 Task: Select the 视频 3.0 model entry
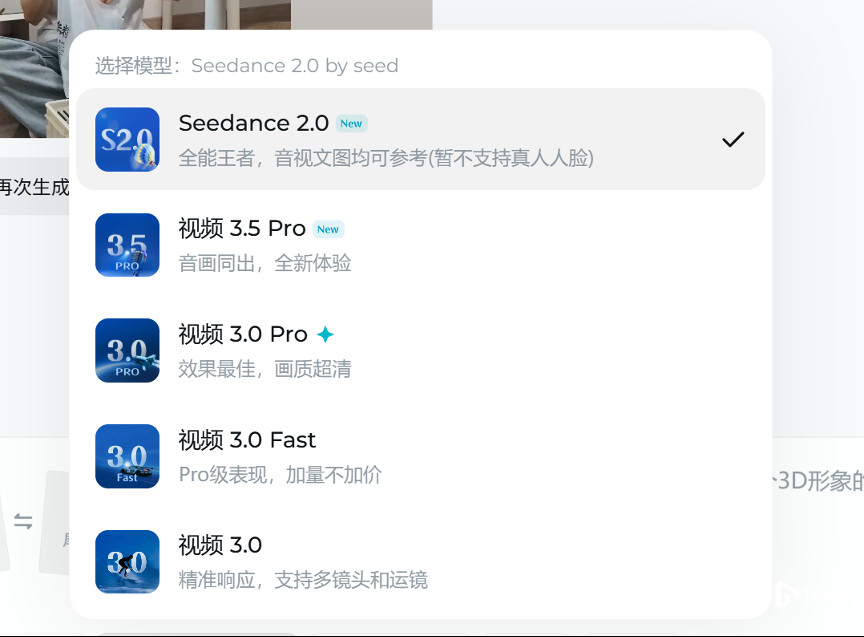420,562
